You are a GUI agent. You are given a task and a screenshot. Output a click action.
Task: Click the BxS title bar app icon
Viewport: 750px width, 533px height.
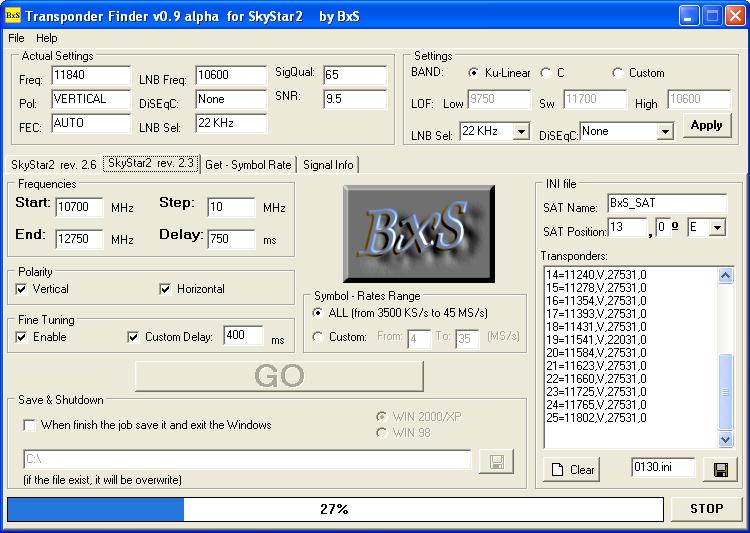(x=12, y=15)
